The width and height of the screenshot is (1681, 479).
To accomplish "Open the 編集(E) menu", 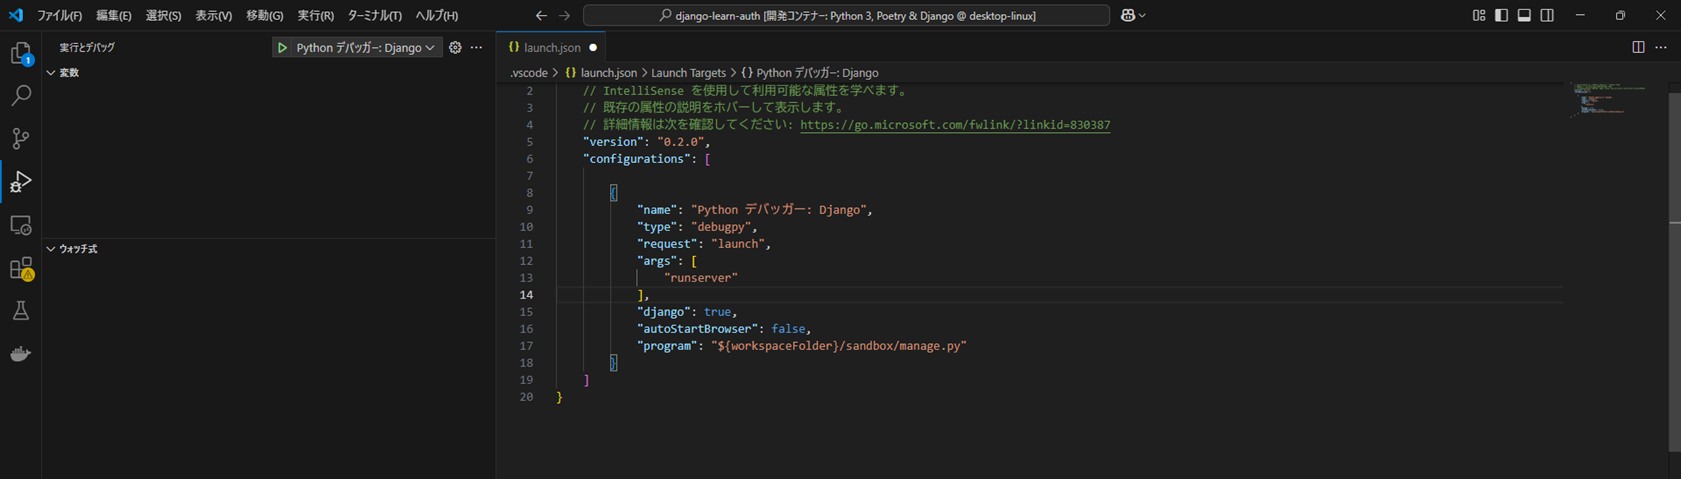I will [x=113, y=15].
